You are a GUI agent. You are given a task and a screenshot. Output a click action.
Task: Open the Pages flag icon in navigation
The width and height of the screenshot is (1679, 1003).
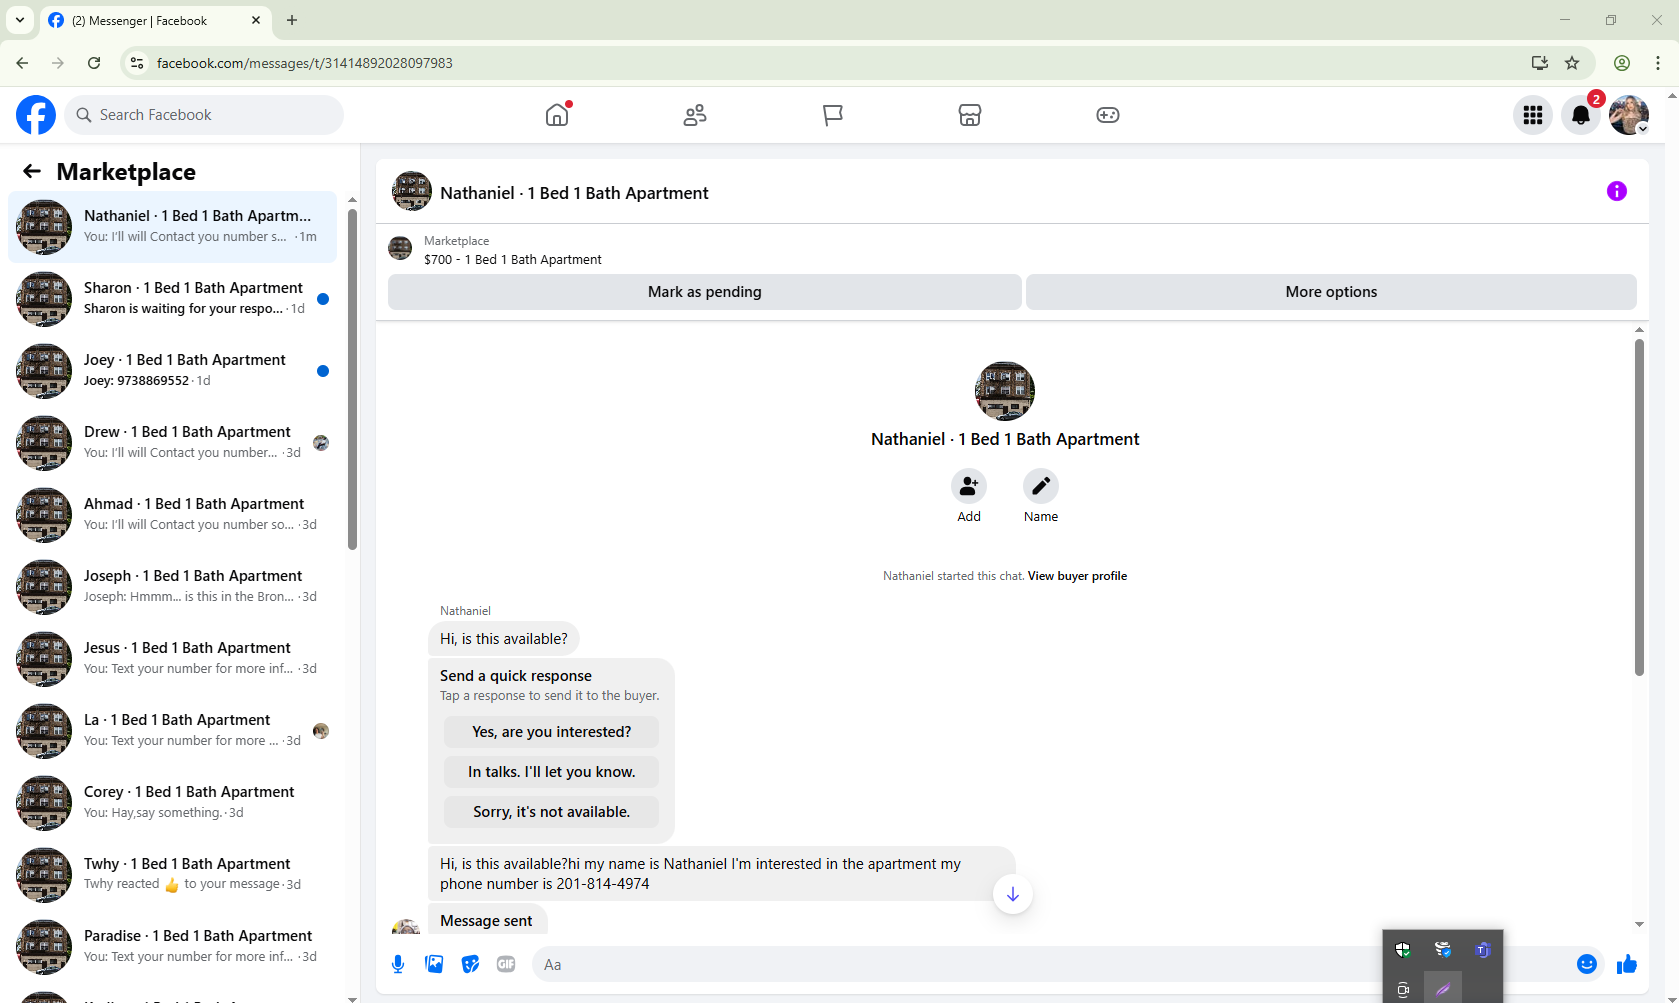click(x=832, y=115)
